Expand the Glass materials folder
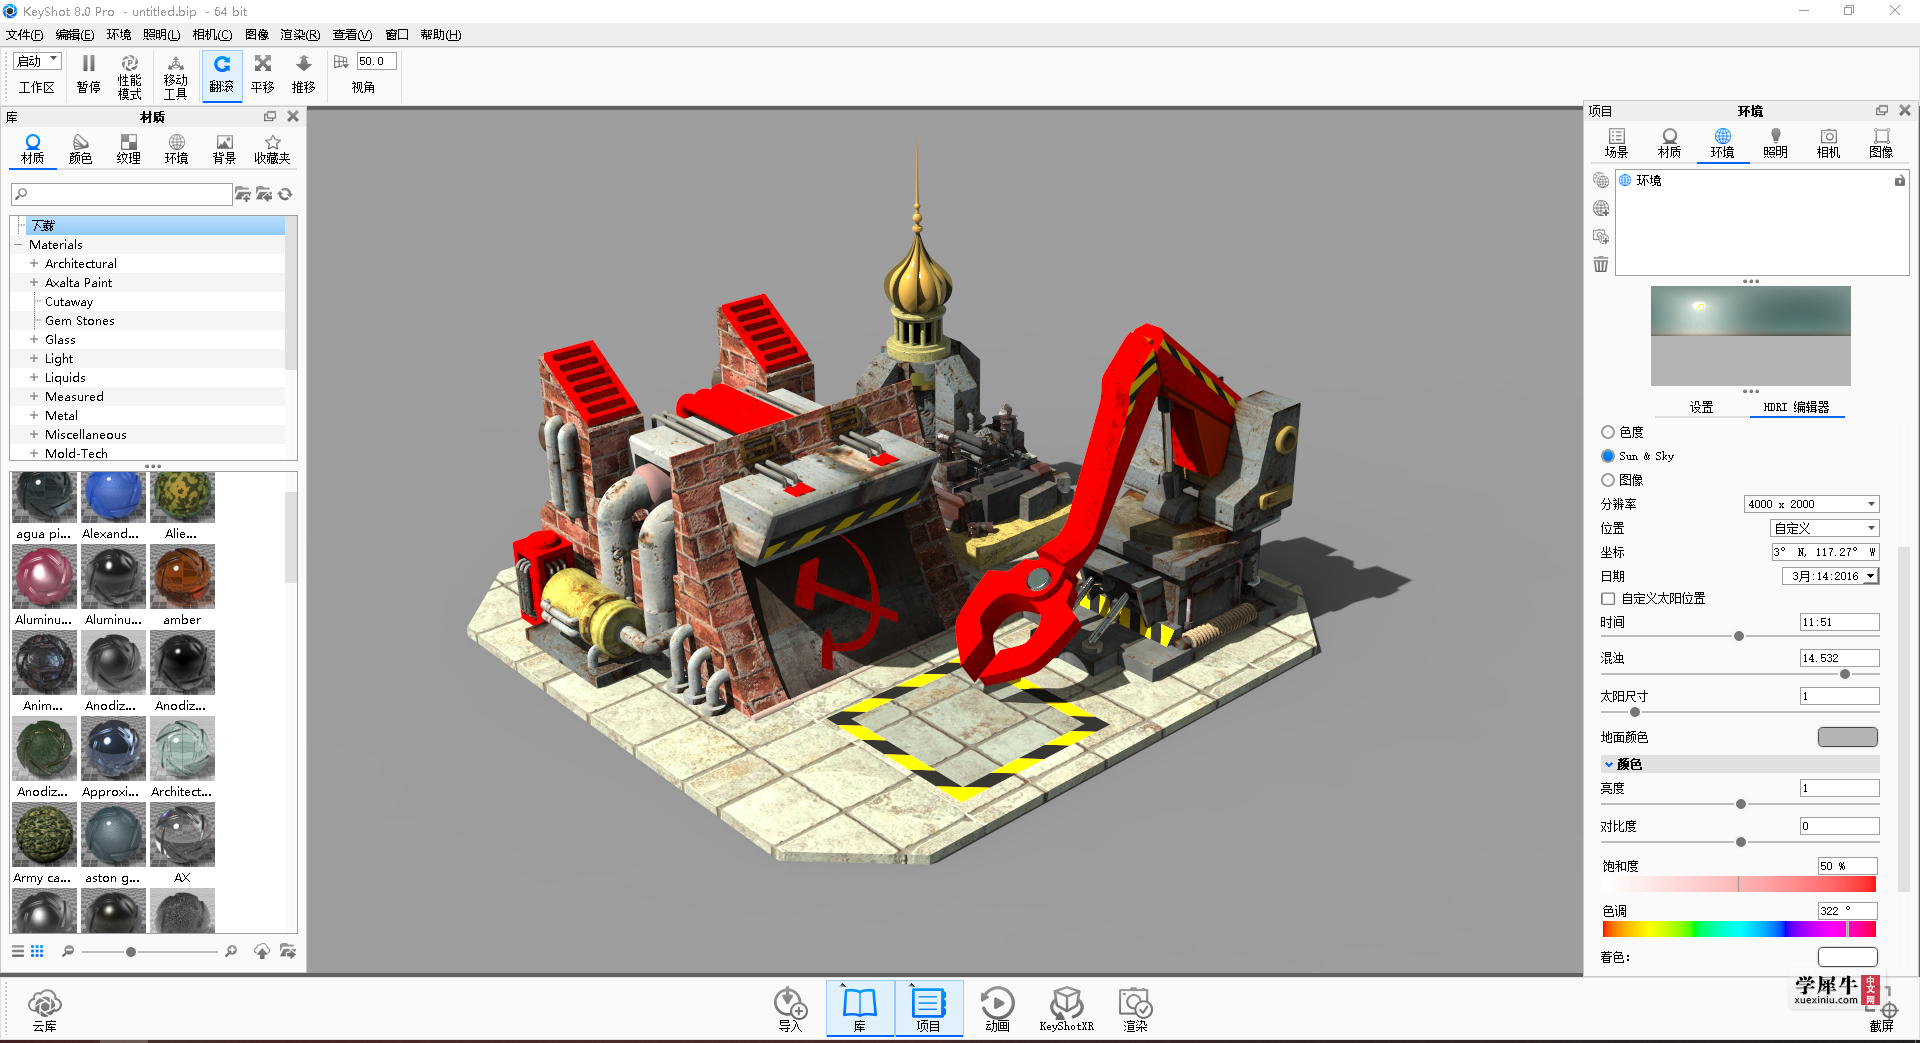This screenshot has height=1043, width=1920. pyautogui.click(x=34, y=340)
